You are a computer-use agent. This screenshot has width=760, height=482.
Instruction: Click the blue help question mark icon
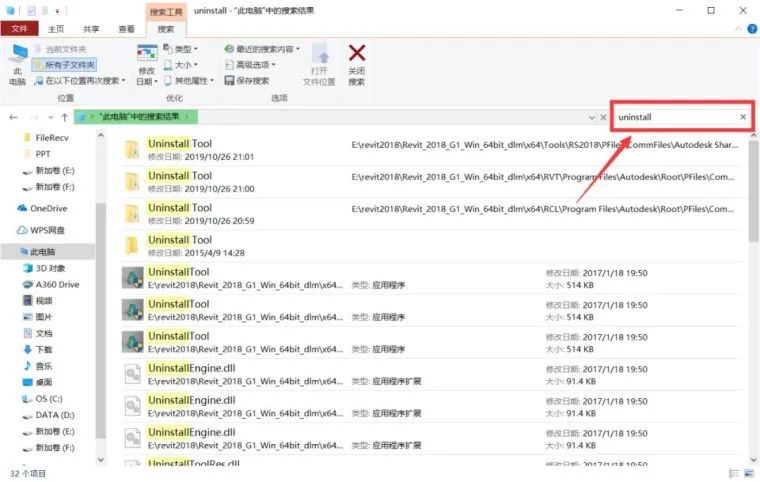[x=752, y=29]
